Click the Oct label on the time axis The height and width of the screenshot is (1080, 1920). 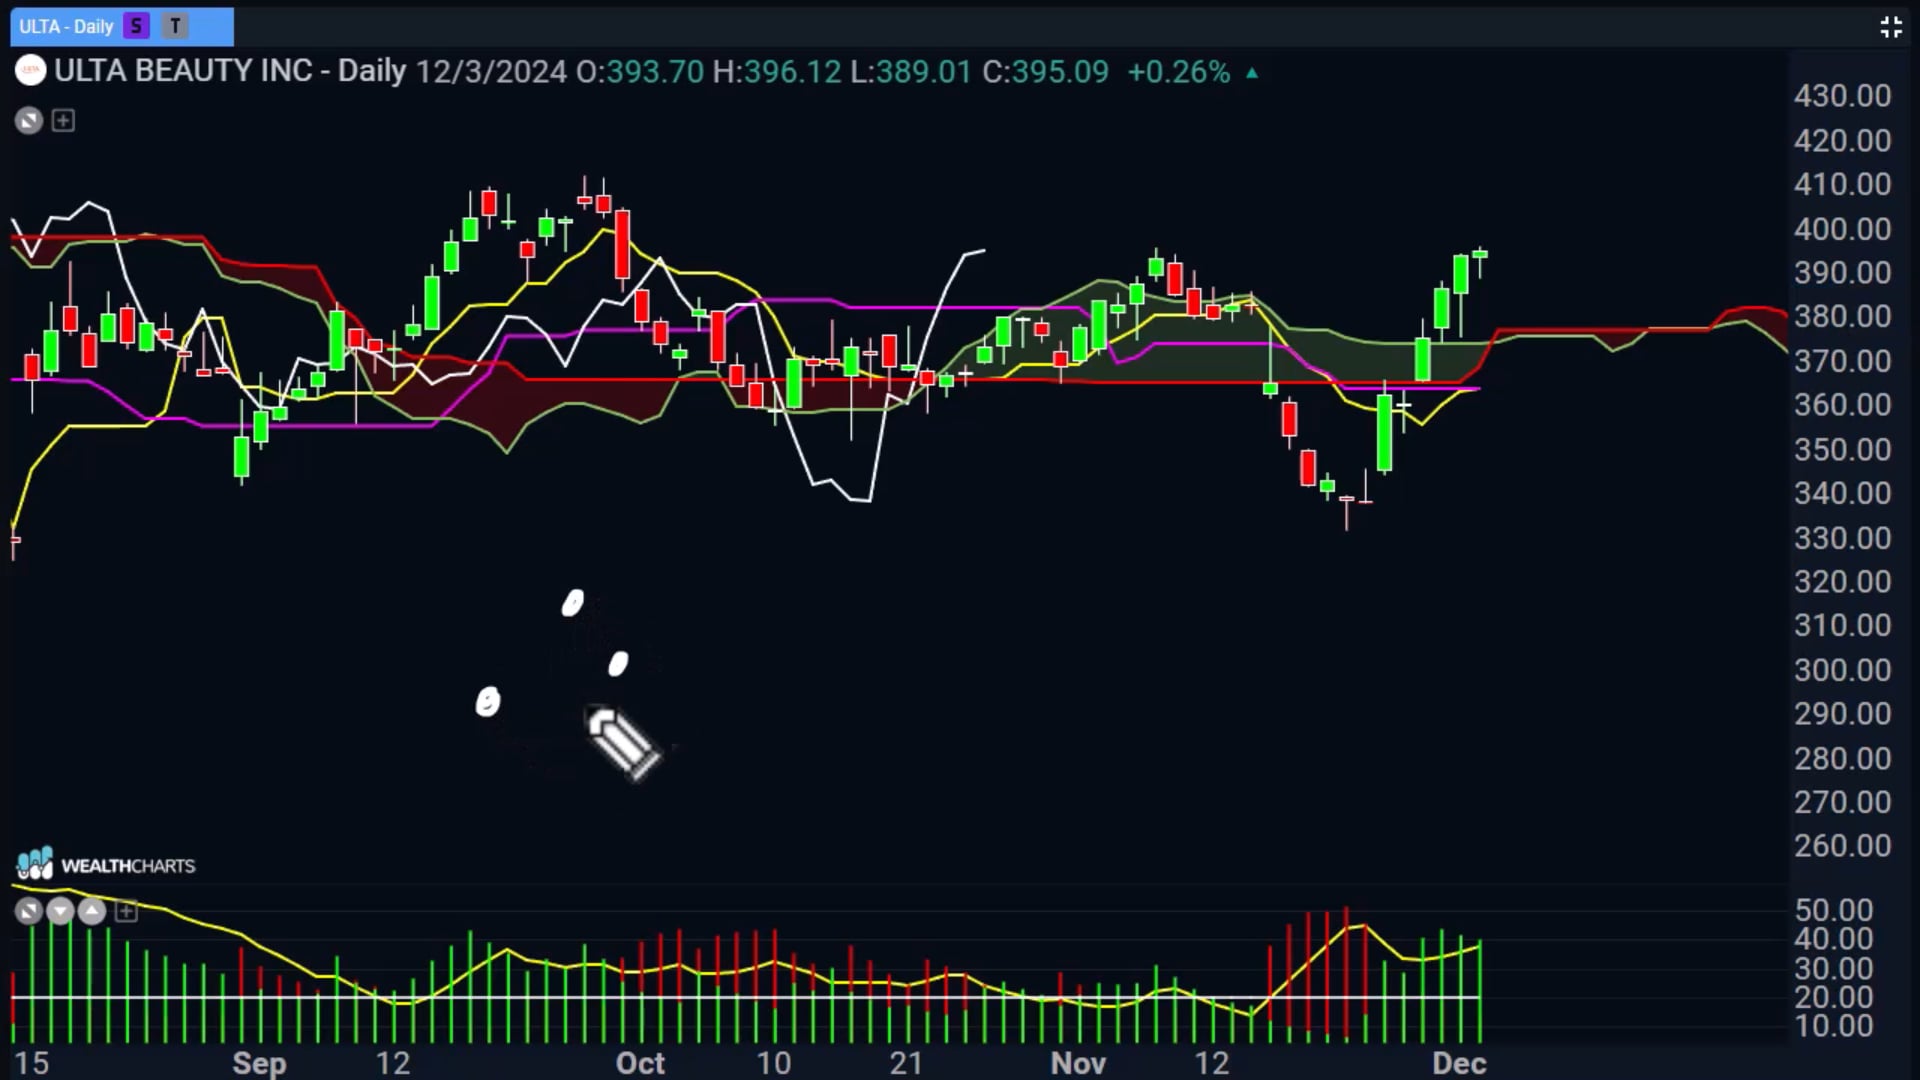(640, 1063)
